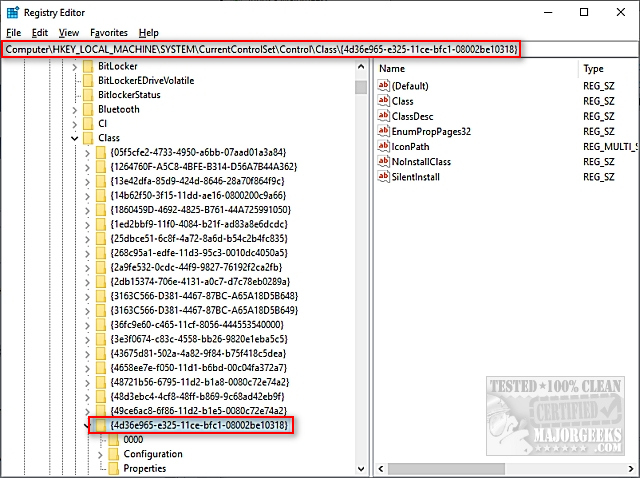This screenshot has width=640, height=478.
Task: Click the REG_SZ type of SilentInstall
Action: (598, 177)
